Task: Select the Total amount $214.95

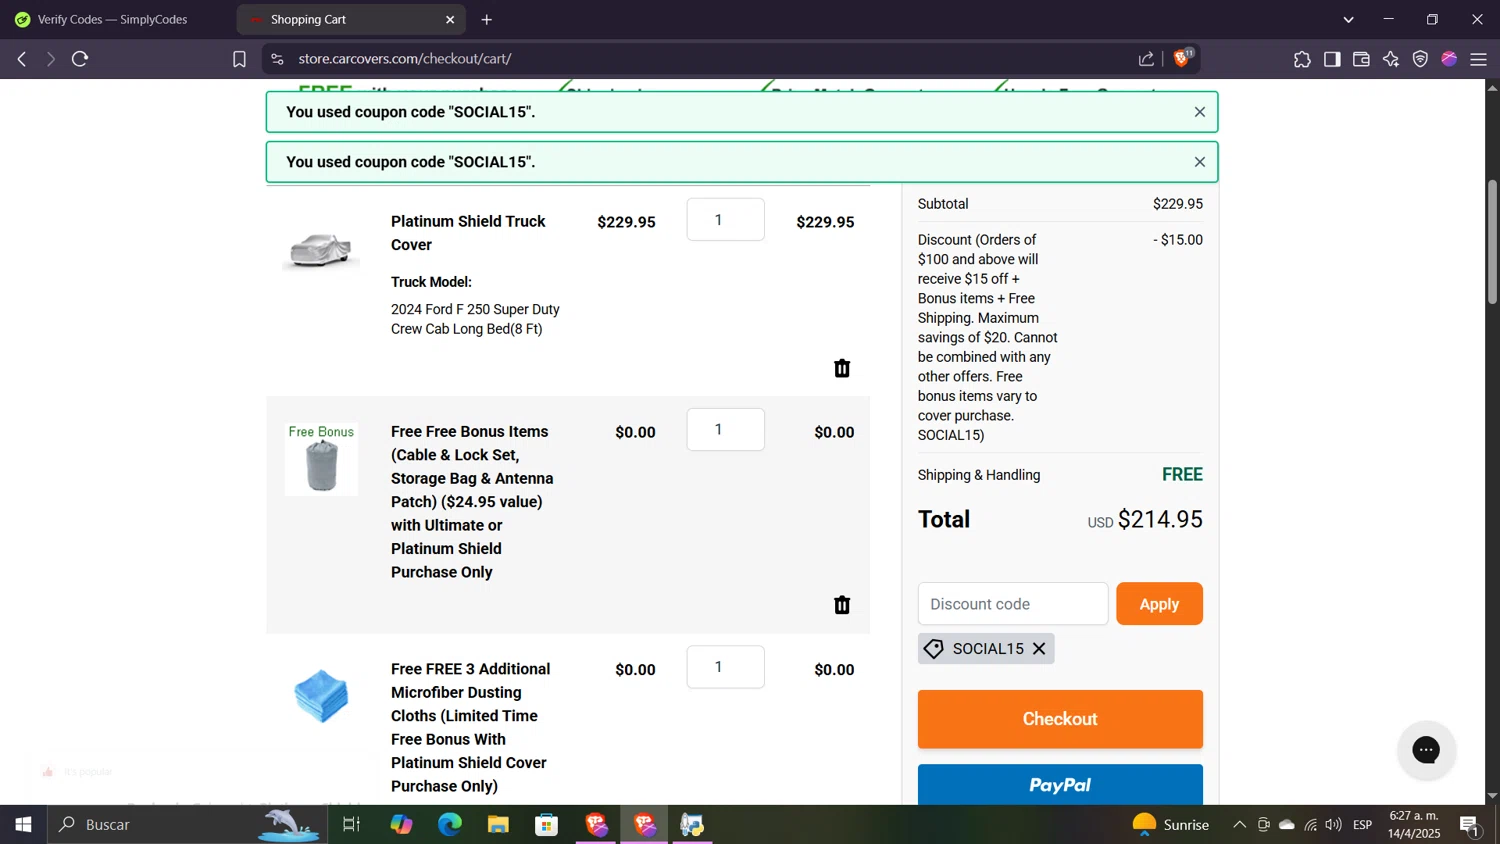Action: [x=1160, y=520]
